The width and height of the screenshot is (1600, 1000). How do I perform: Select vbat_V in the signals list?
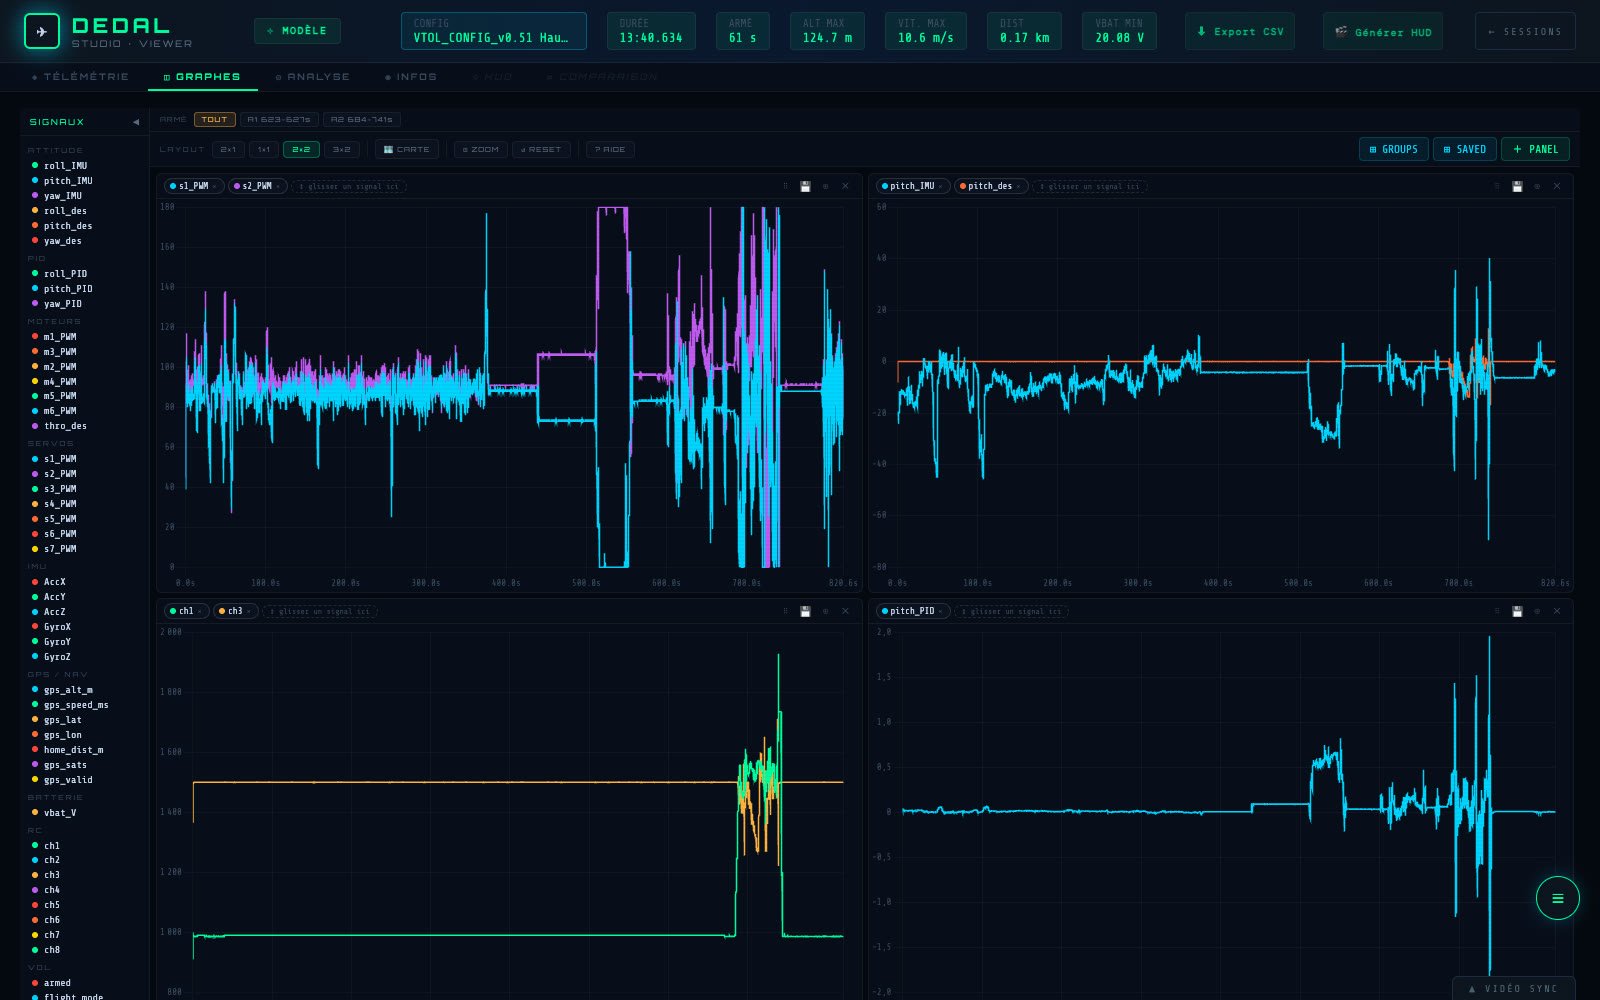(x=60, y=813)
